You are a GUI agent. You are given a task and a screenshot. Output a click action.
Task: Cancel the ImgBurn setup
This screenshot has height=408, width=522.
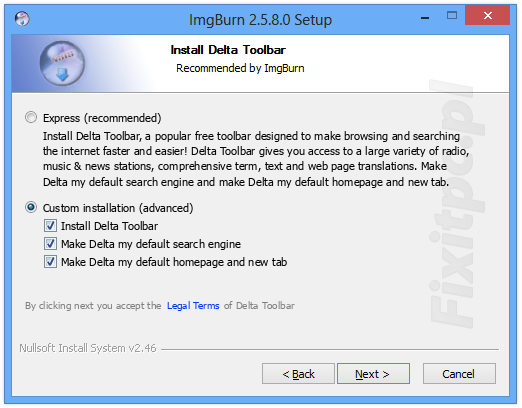pyautogui.click(x=459, y=374)
